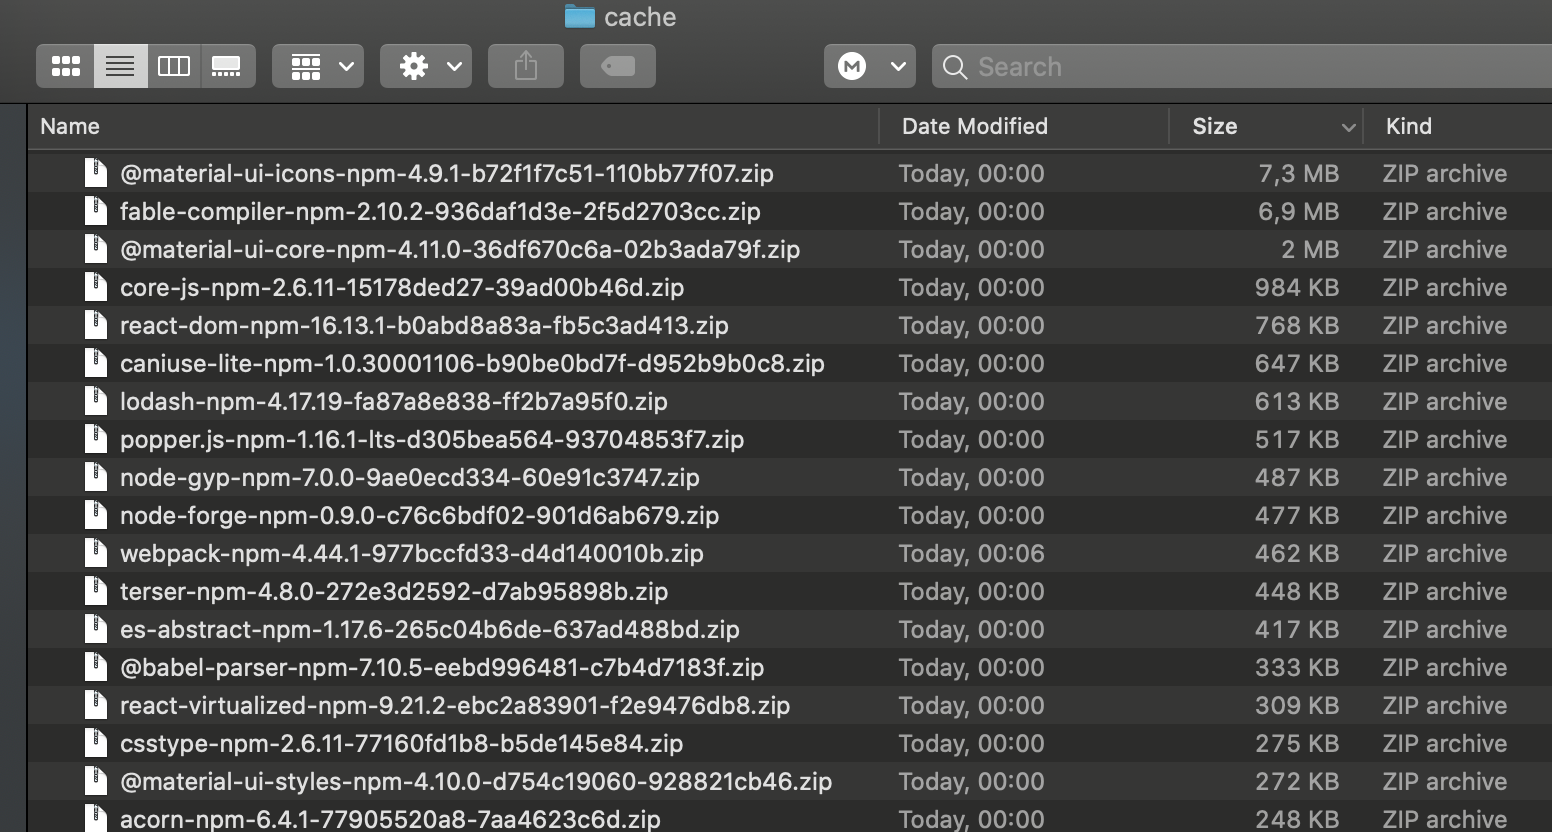Click zip icon of webpack file
The height and width of the screenshot is (832, 1552).
(96, 553)
